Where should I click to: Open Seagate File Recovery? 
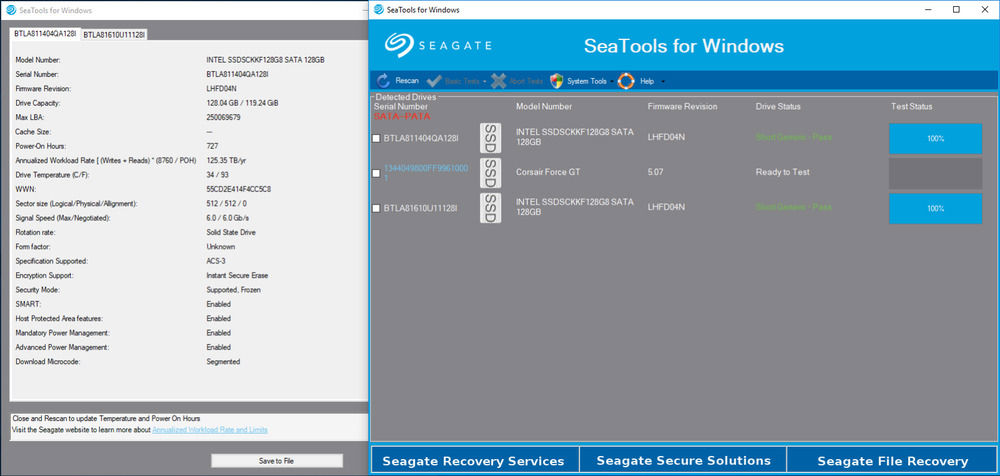(893, 461)
